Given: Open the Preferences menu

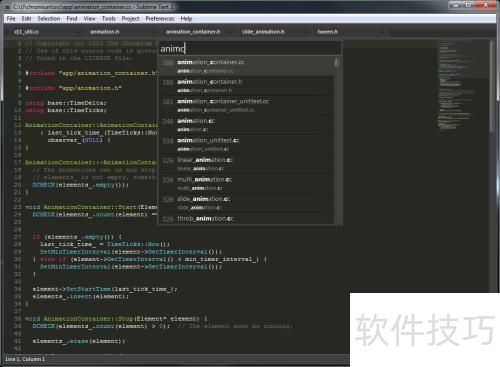Looking at the screenshot, I should point(160,19).
